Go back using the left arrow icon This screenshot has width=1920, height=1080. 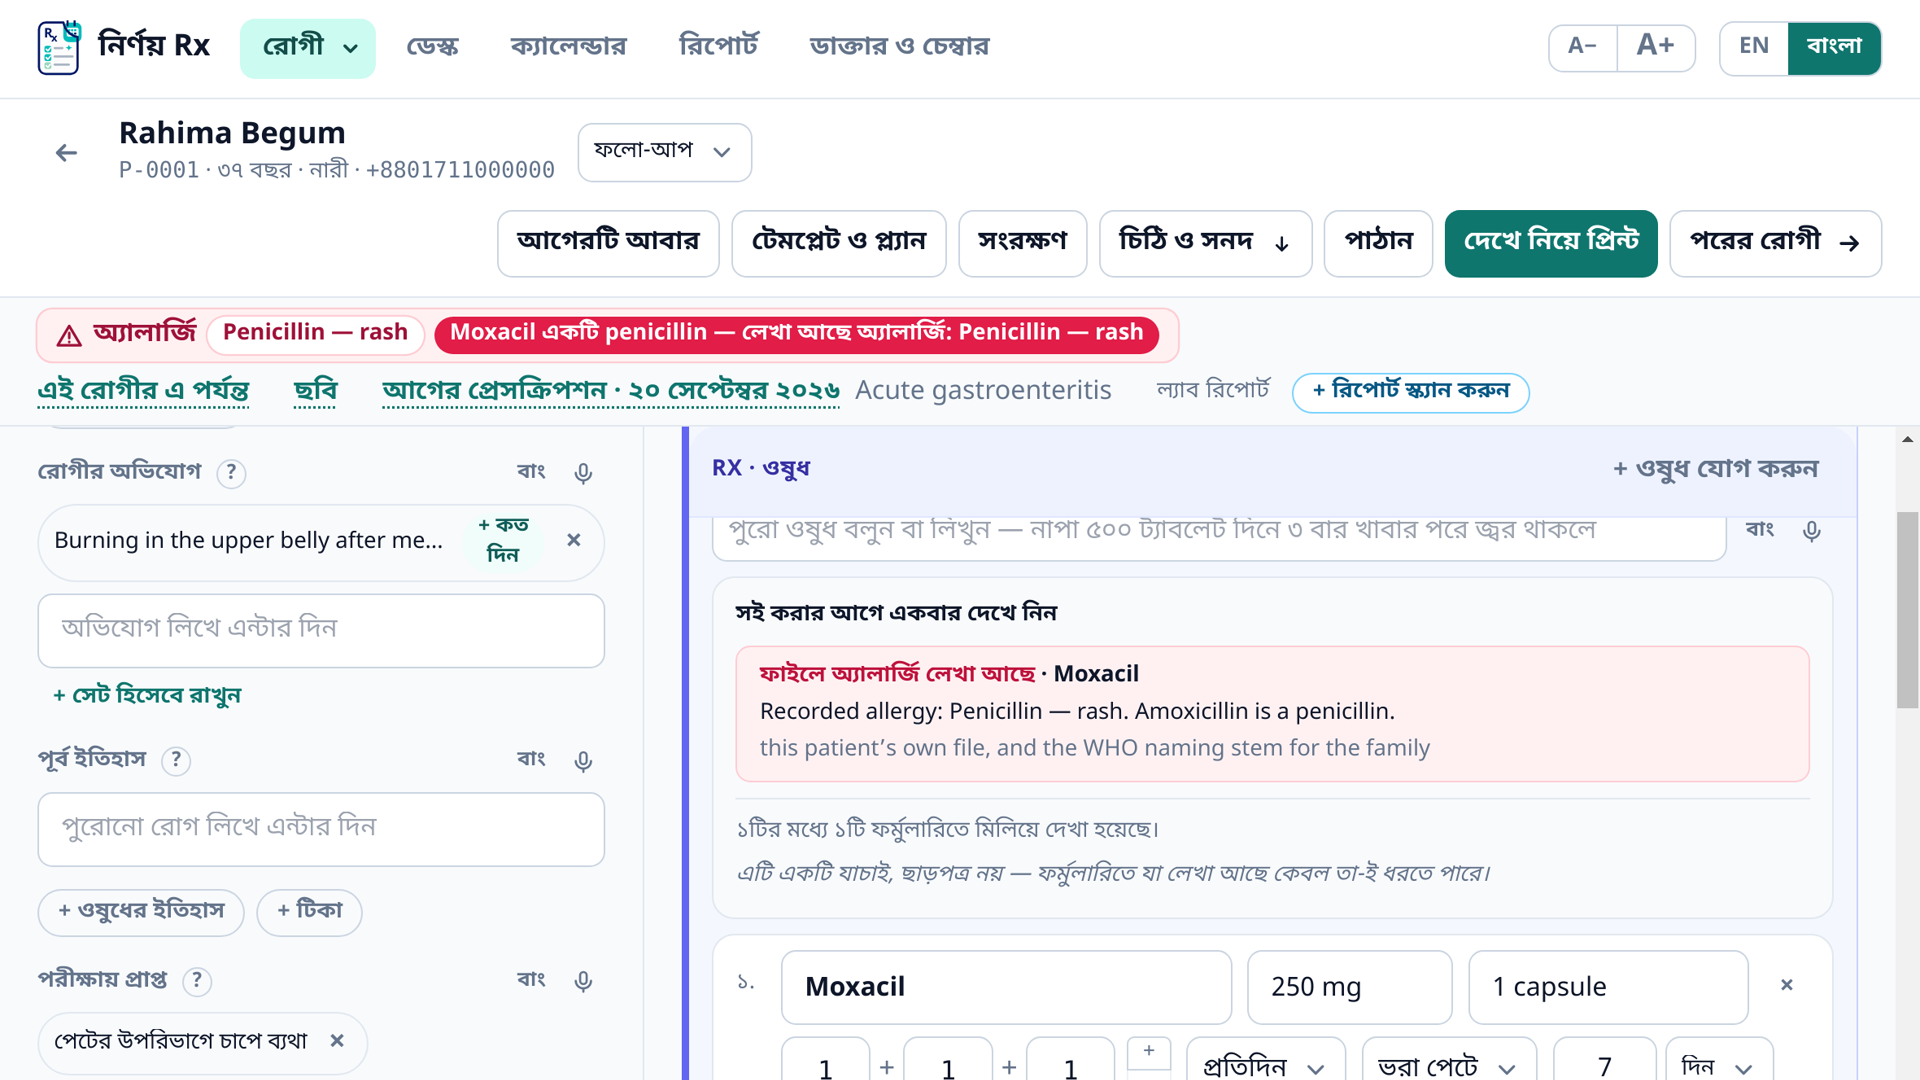pos(66,153)
